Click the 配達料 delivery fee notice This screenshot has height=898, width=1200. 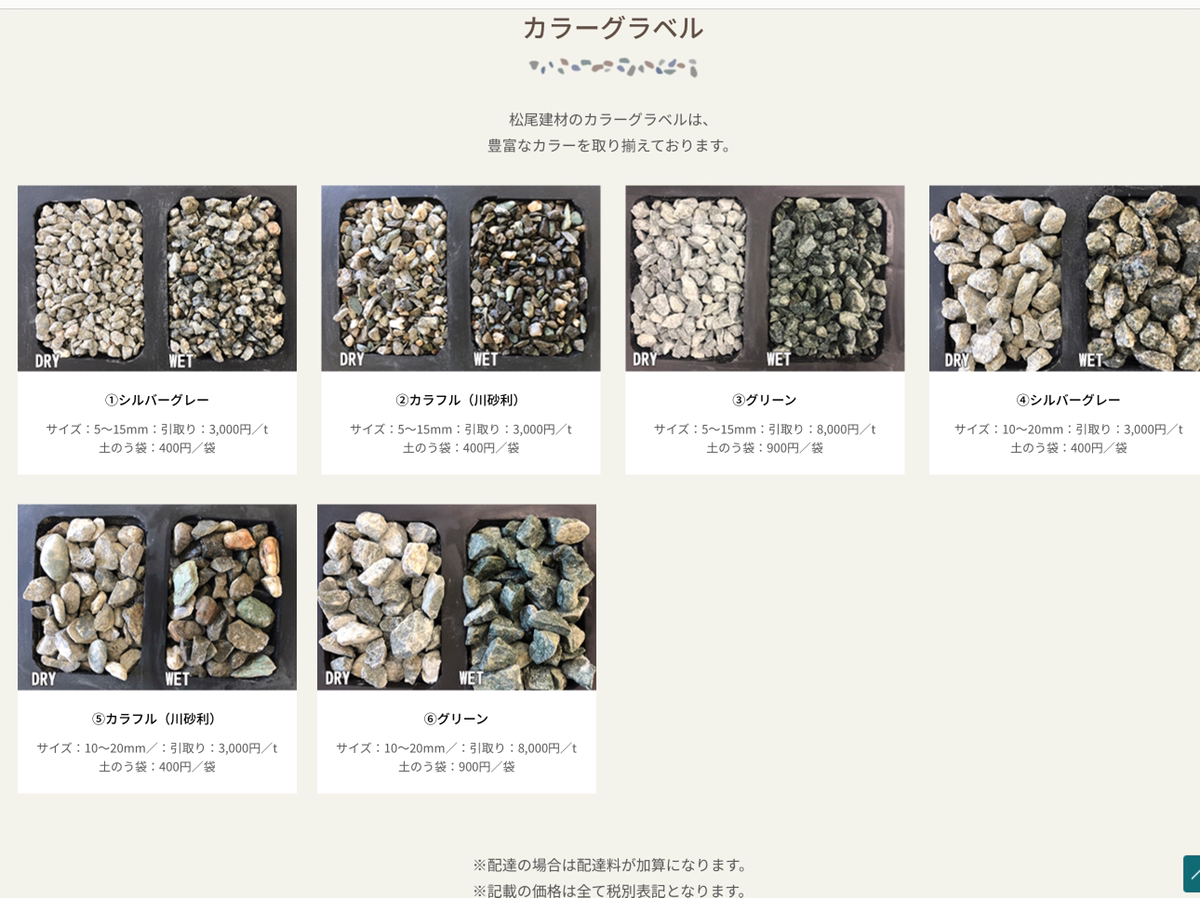click(611, 865)
